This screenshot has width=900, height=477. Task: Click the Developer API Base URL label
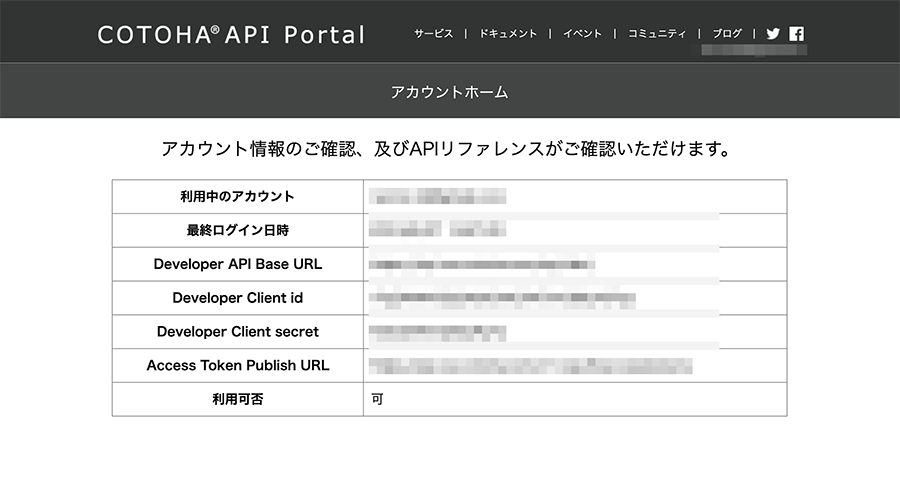(237, 264)
